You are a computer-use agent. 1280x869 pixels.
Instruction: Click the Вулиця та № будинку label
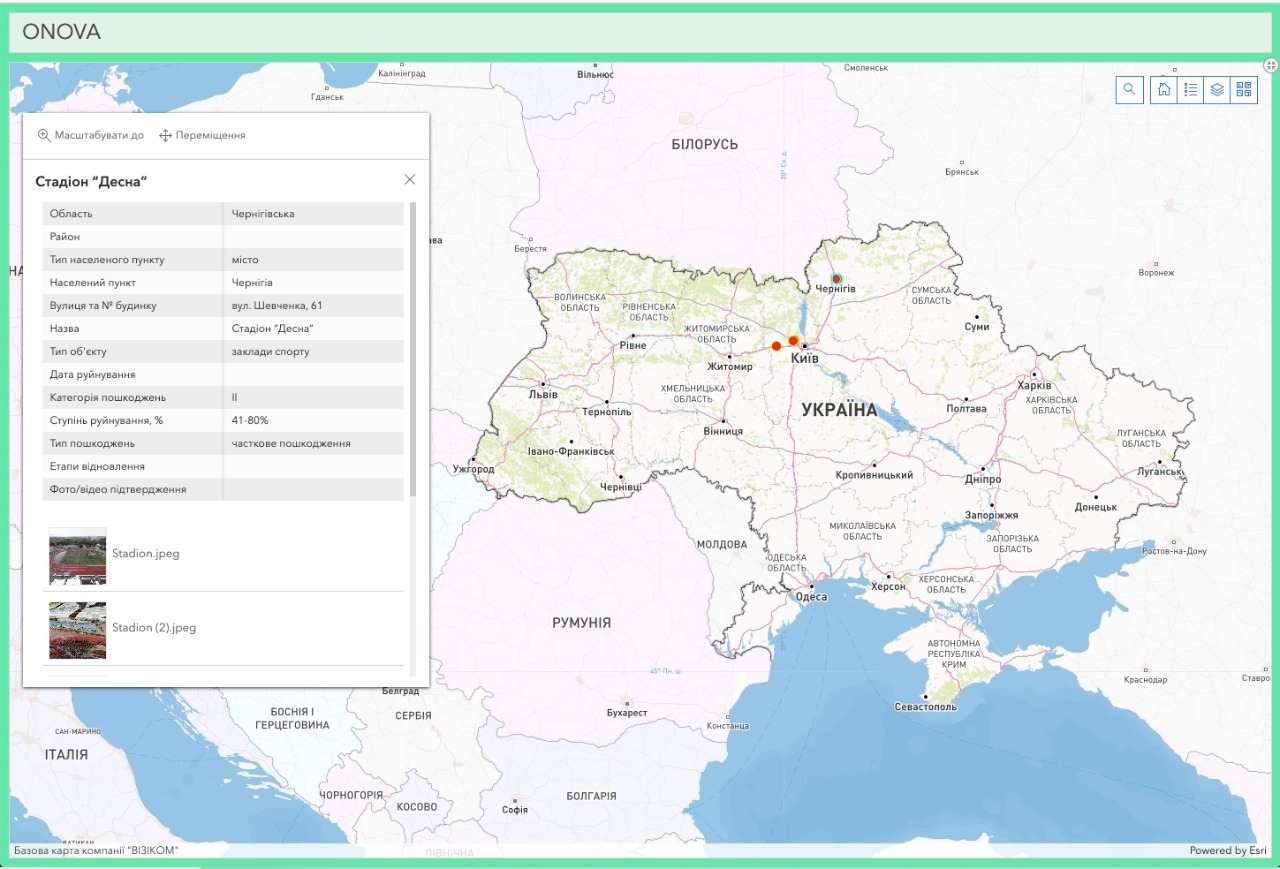click(x=103, y=306)
